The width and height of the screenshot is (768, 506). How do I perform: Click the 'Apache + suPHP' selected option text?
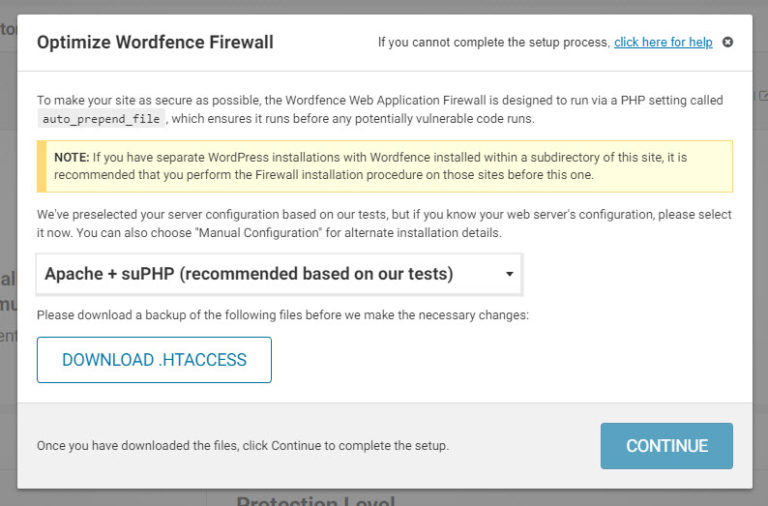pos(248,274)
